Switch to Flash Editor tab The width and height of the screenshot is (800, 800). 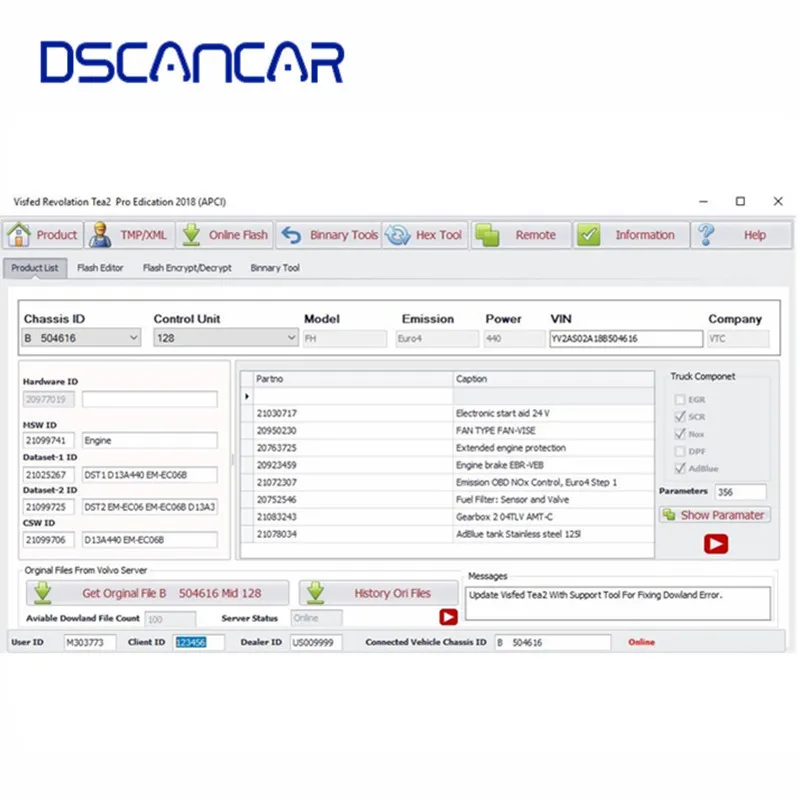100,268
